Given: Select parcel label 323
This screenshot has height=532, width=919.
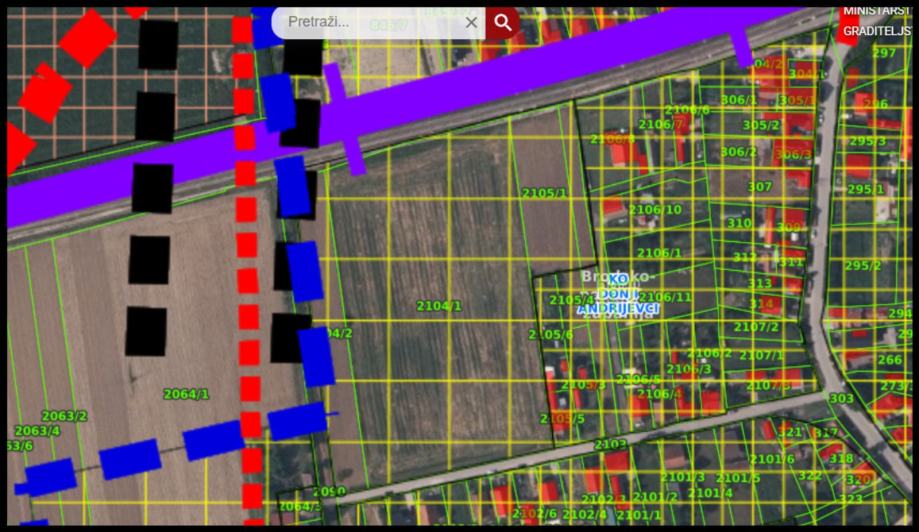Looking at the screenshot, I should click(x=850, y=499).
